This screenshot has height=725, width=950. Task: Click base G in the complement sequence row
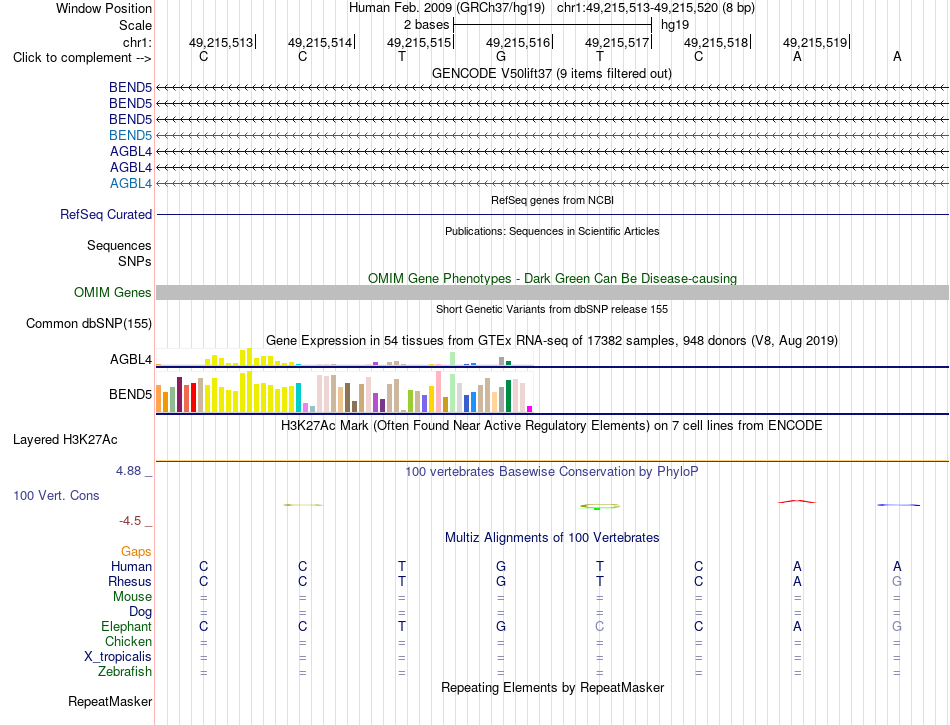click(500, 56)
